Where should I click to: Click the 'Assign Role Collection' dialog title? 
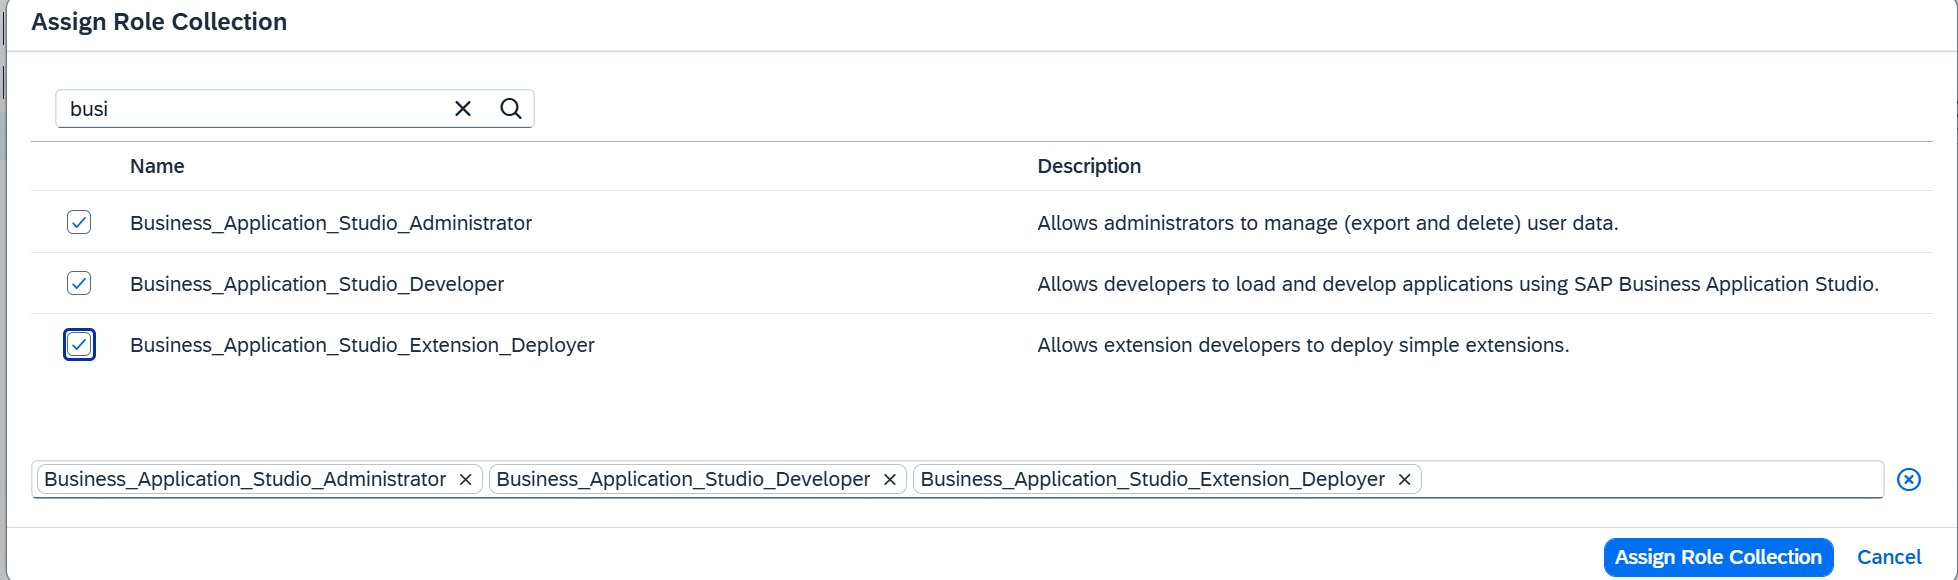(159, 22)
